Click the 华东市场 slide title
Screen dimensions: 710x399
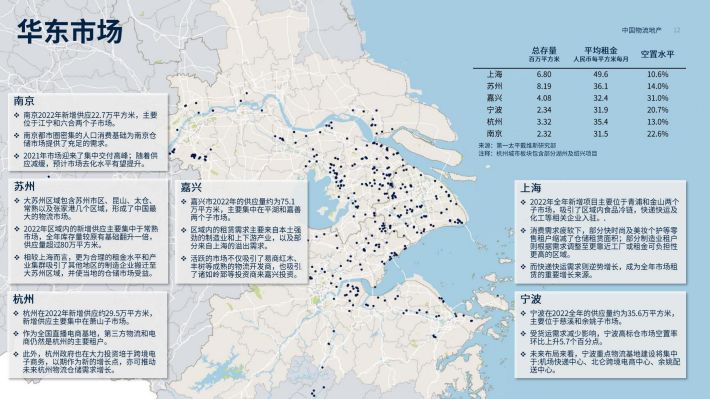click(x=70, y=32)
